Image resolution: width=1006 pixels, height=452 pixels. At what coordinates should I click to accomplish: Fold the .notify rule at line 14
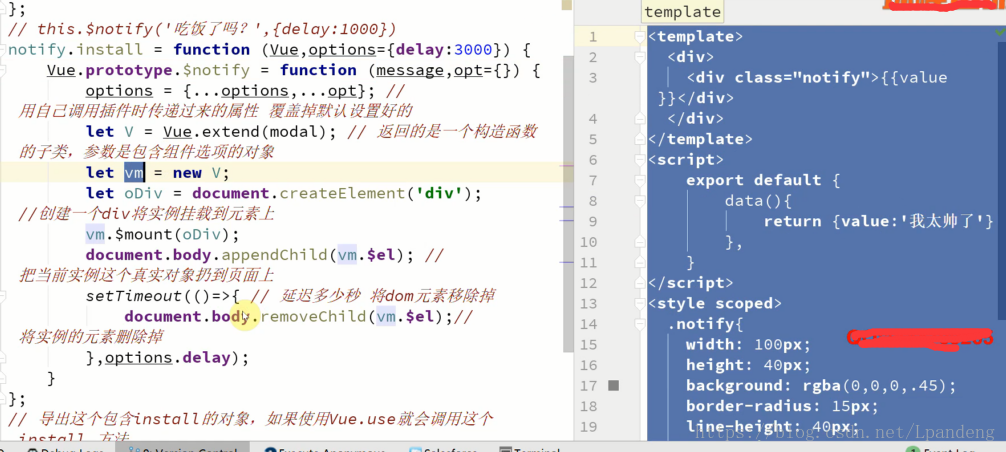[x=640, y=324]
